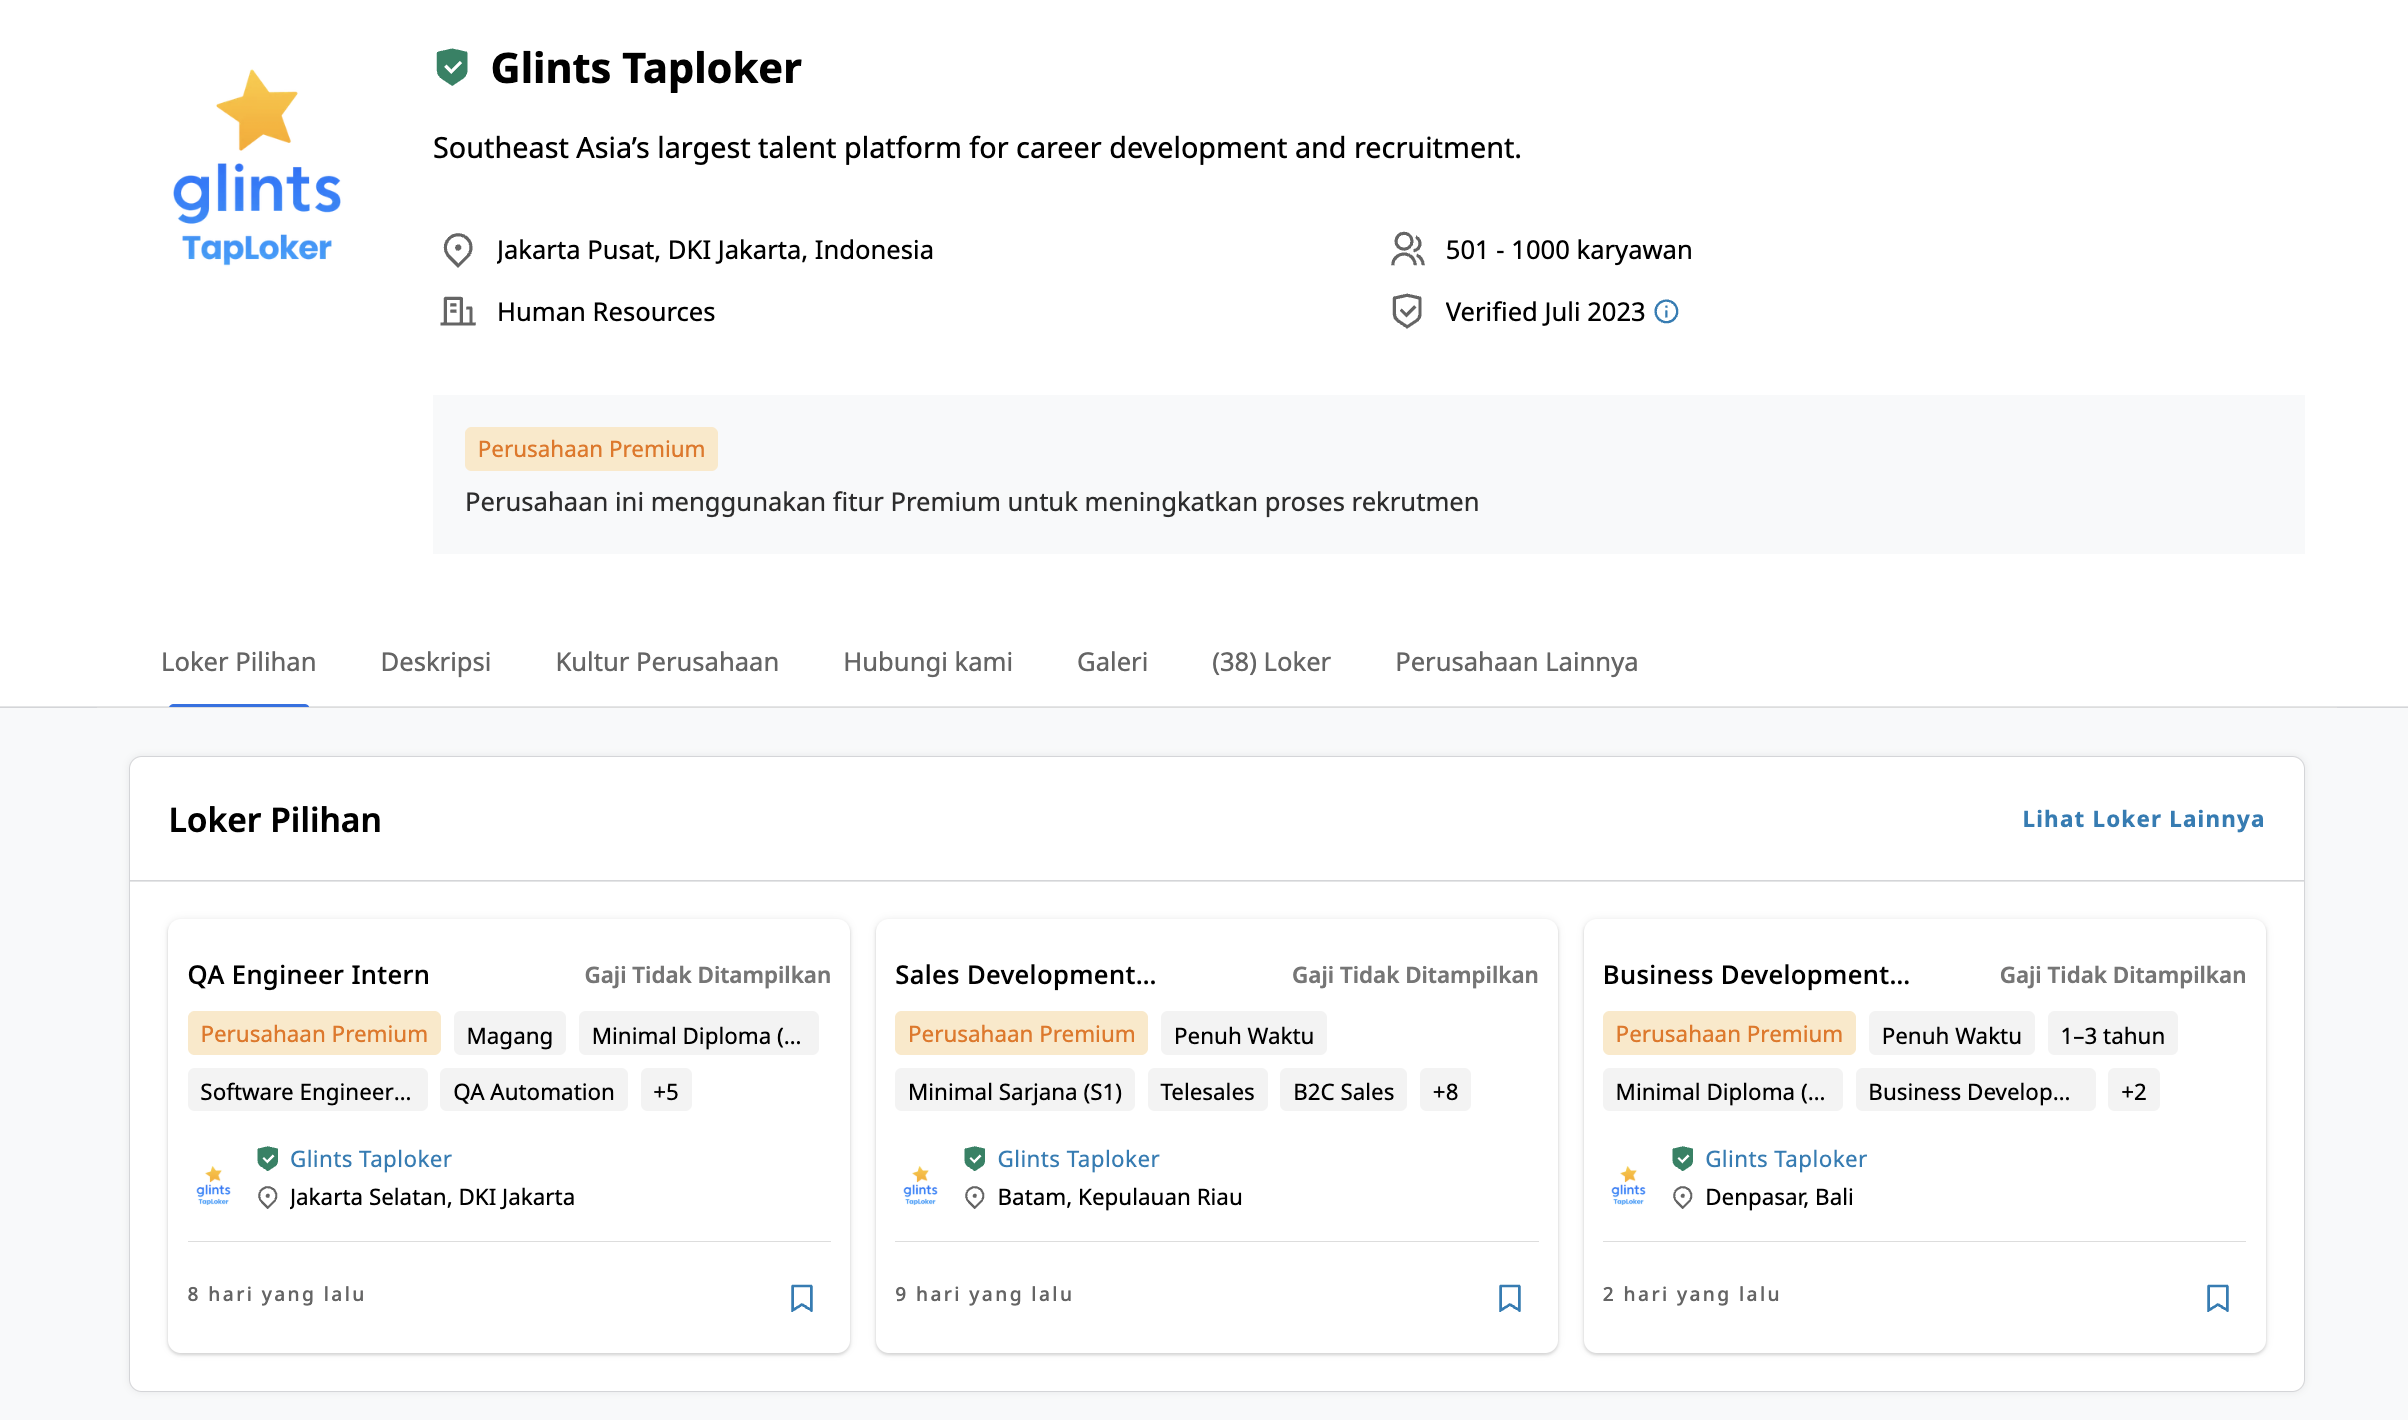Screen dimensions: 2408x1420
Task: Open the (38) Loker tab
Action: [1270, 662]
